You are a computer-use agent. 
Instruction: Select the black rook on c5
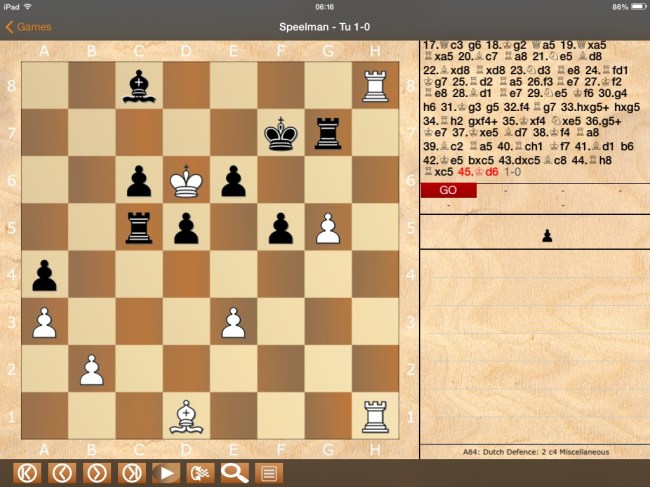[138, 228]
